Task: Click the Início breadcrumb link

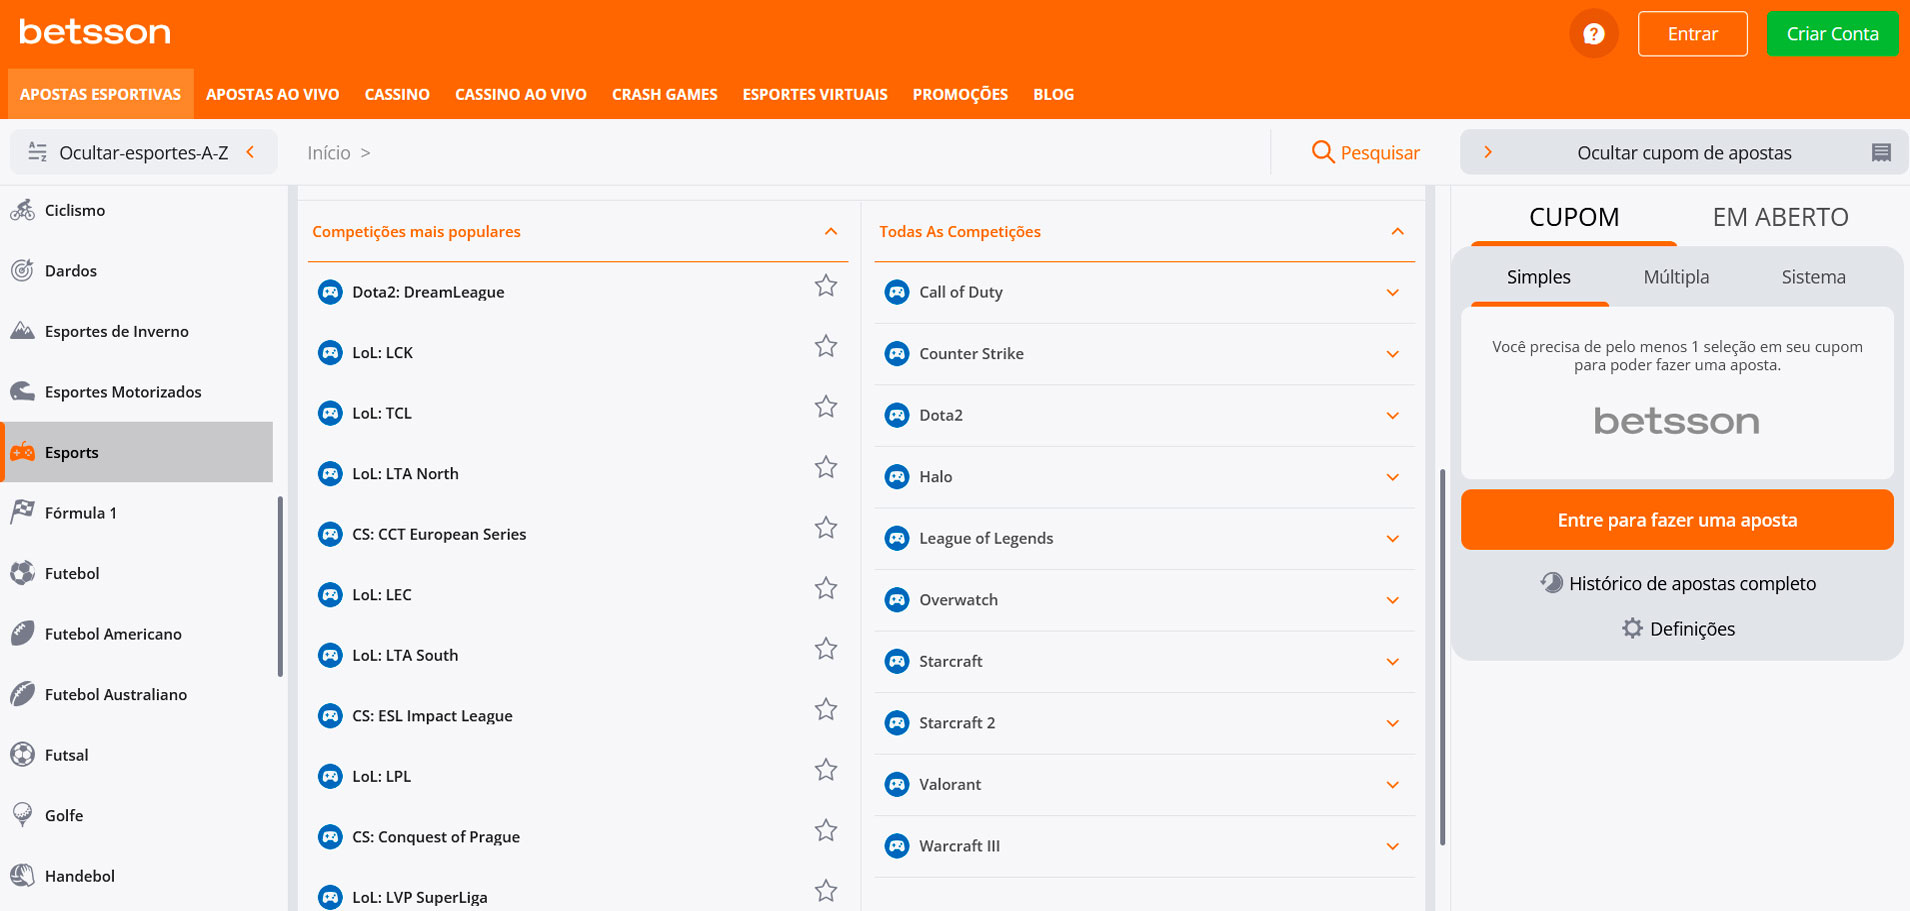Action: [329, 152]
